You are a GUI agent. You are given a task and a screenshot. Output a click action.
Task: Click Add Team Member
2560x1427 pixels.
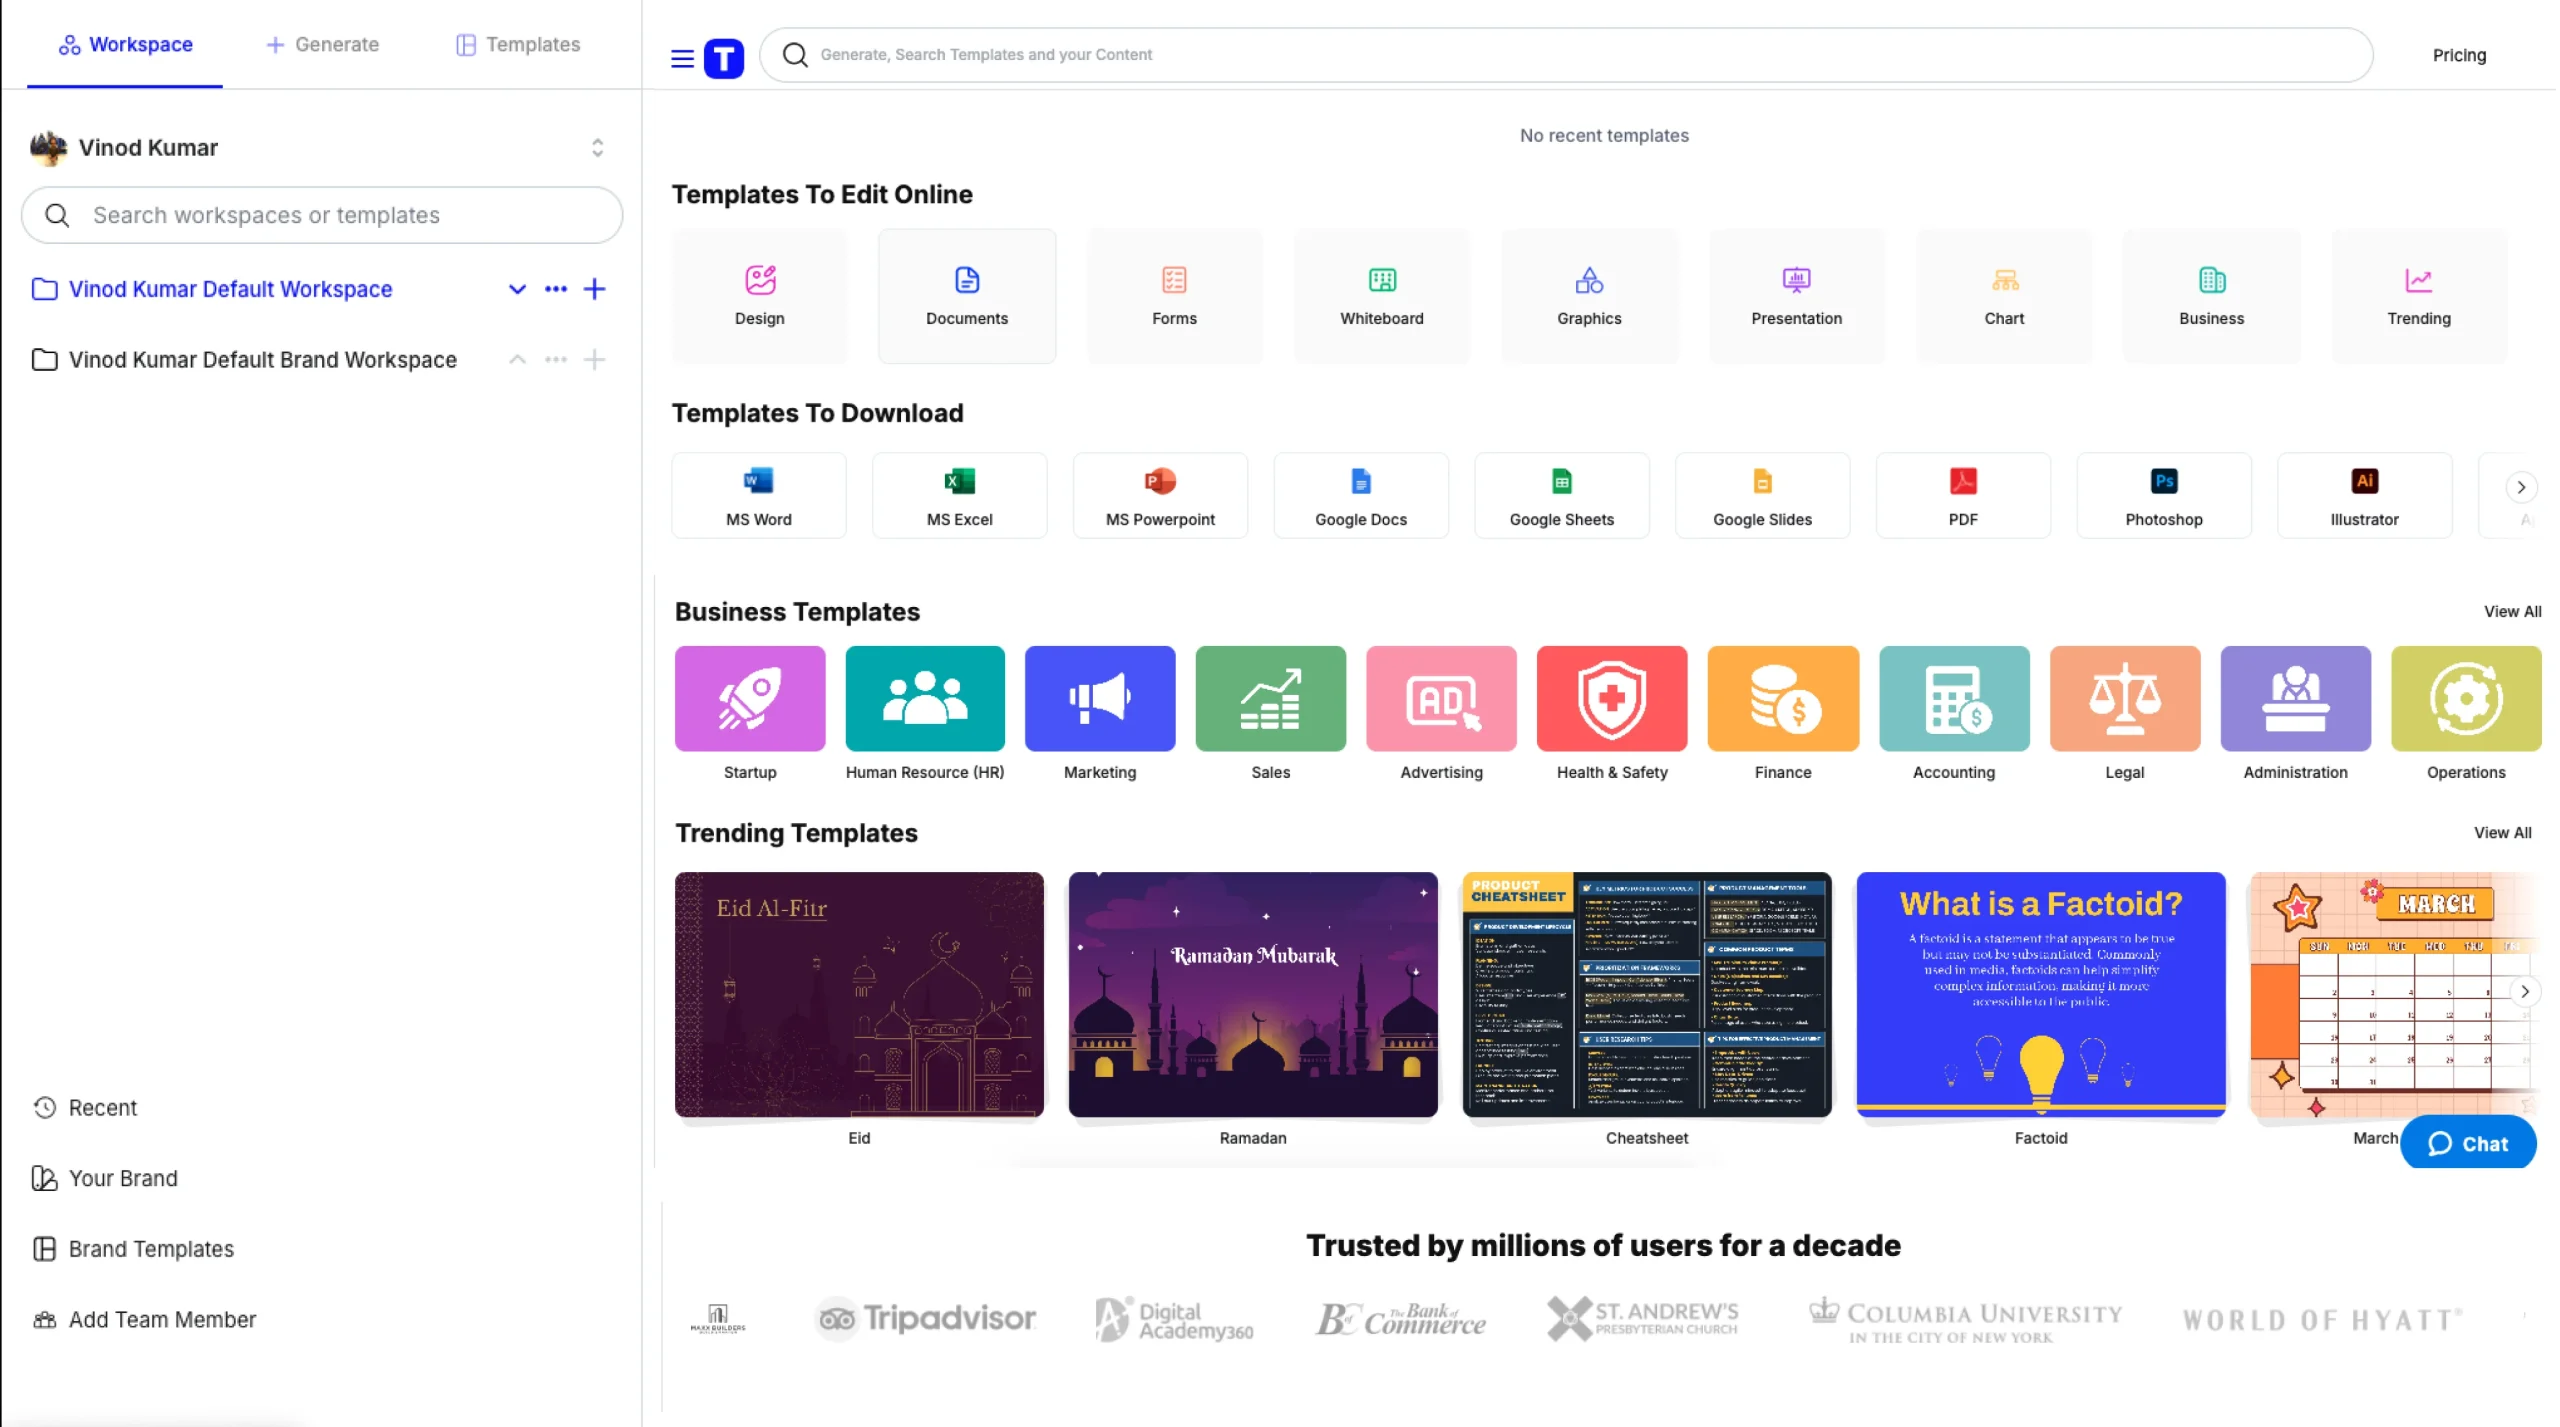145,1319
